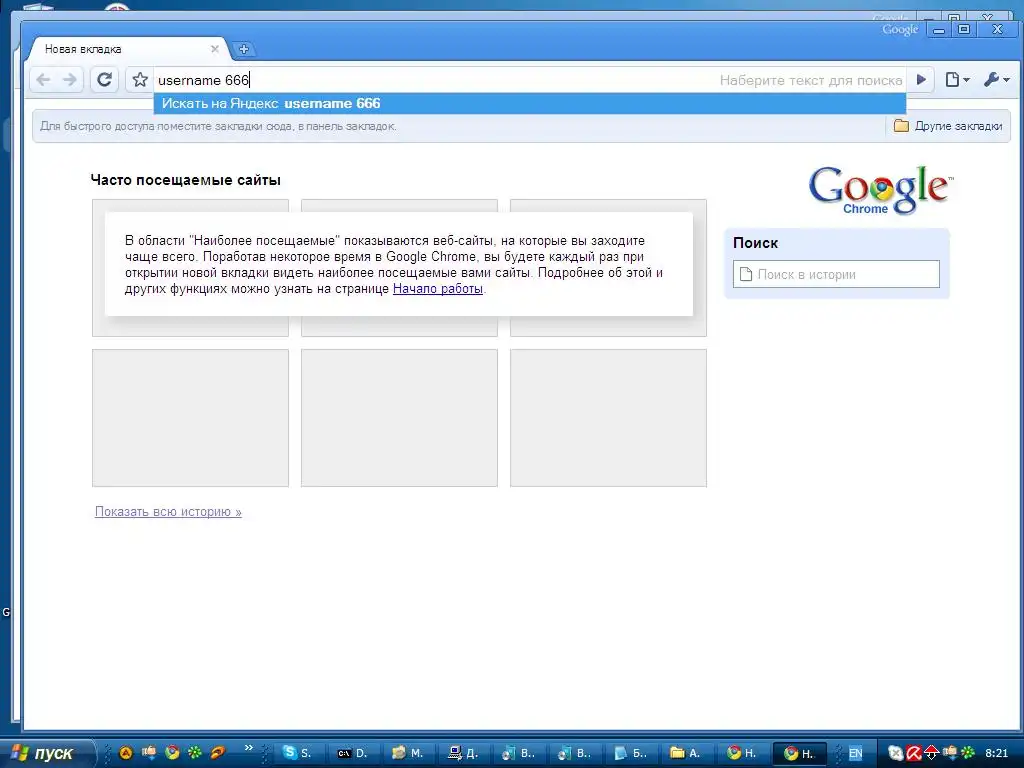Switch to the Д. taskbar button
Image resolution: width=1024 pixels, height=768 pixels.
(x=464, y=753)
